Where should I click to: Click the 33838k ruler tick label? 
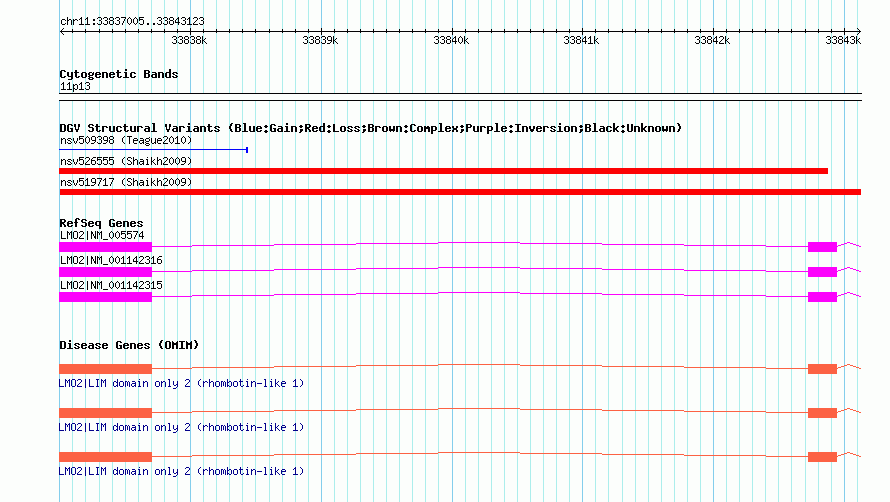click(189, 40)
